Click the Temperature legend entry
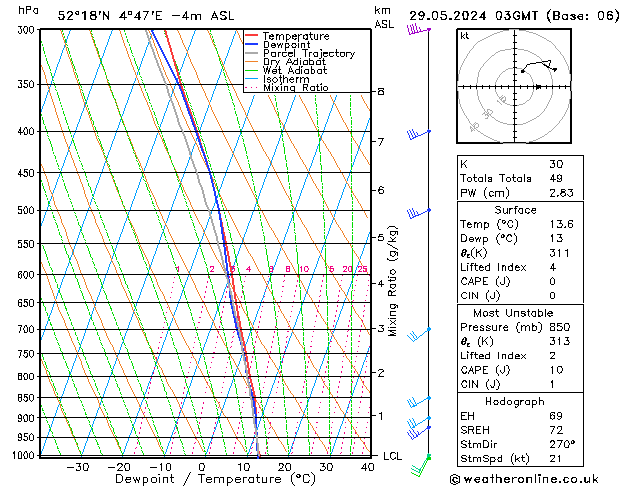Screen dimensions: 629x486 287,36
